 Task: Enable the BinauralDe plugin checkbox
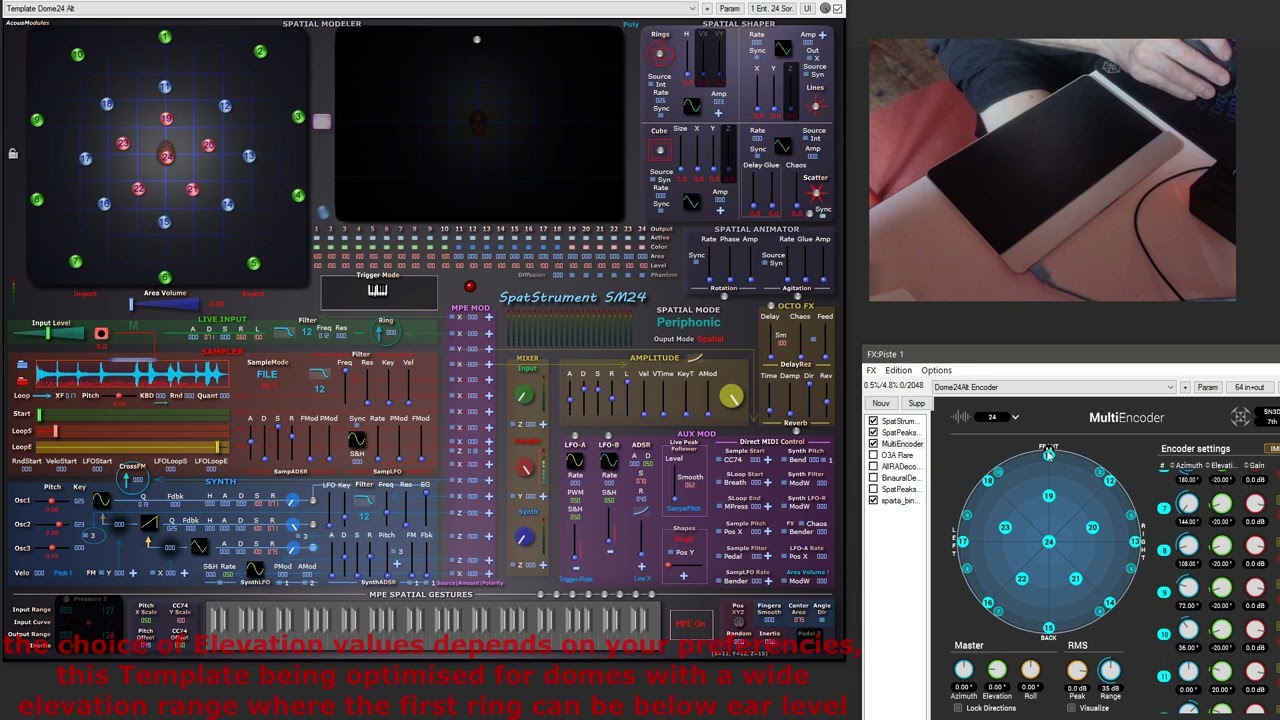coord(874,478)
